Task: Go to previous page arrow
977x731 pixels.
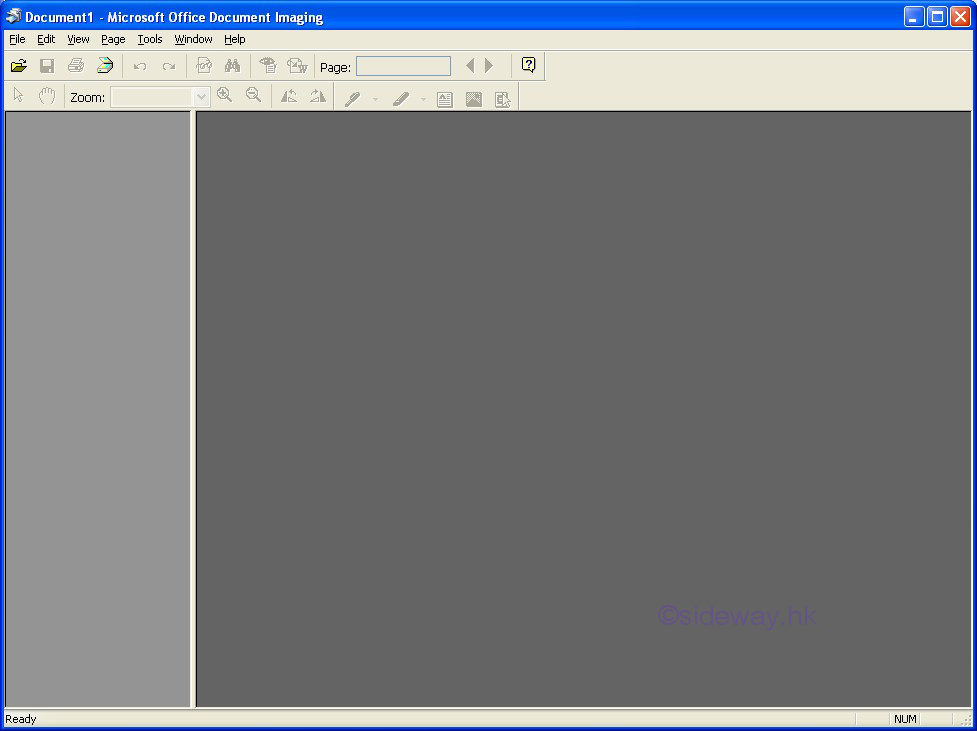Action: pos(470,65)
